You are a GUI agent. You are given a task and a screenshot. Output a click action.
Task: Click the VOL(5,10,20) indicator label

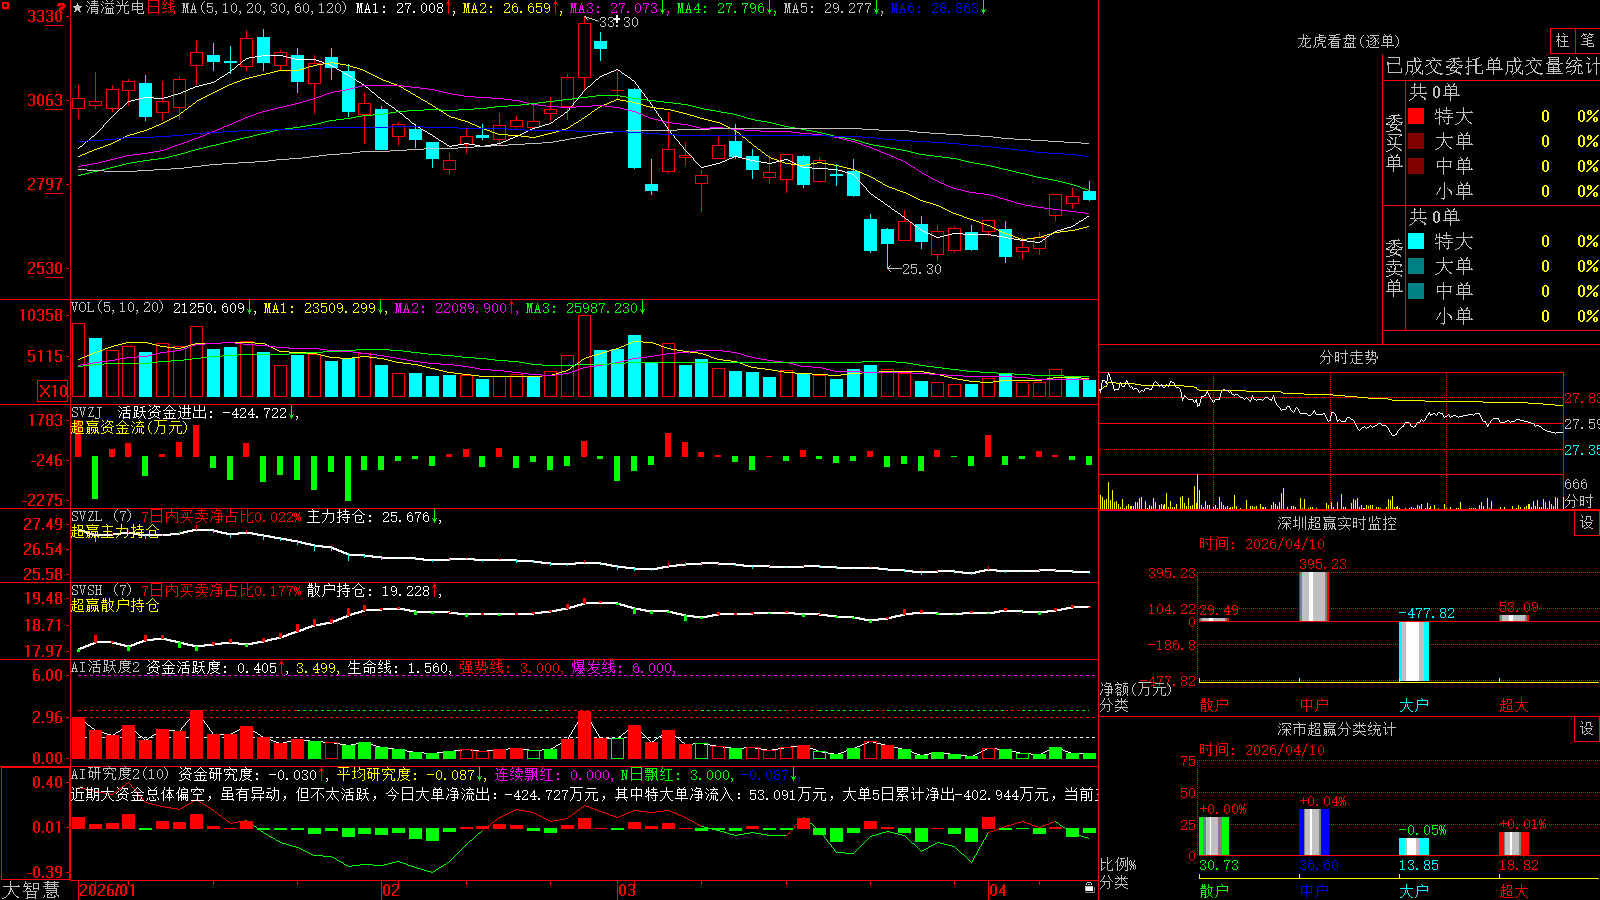117,308
